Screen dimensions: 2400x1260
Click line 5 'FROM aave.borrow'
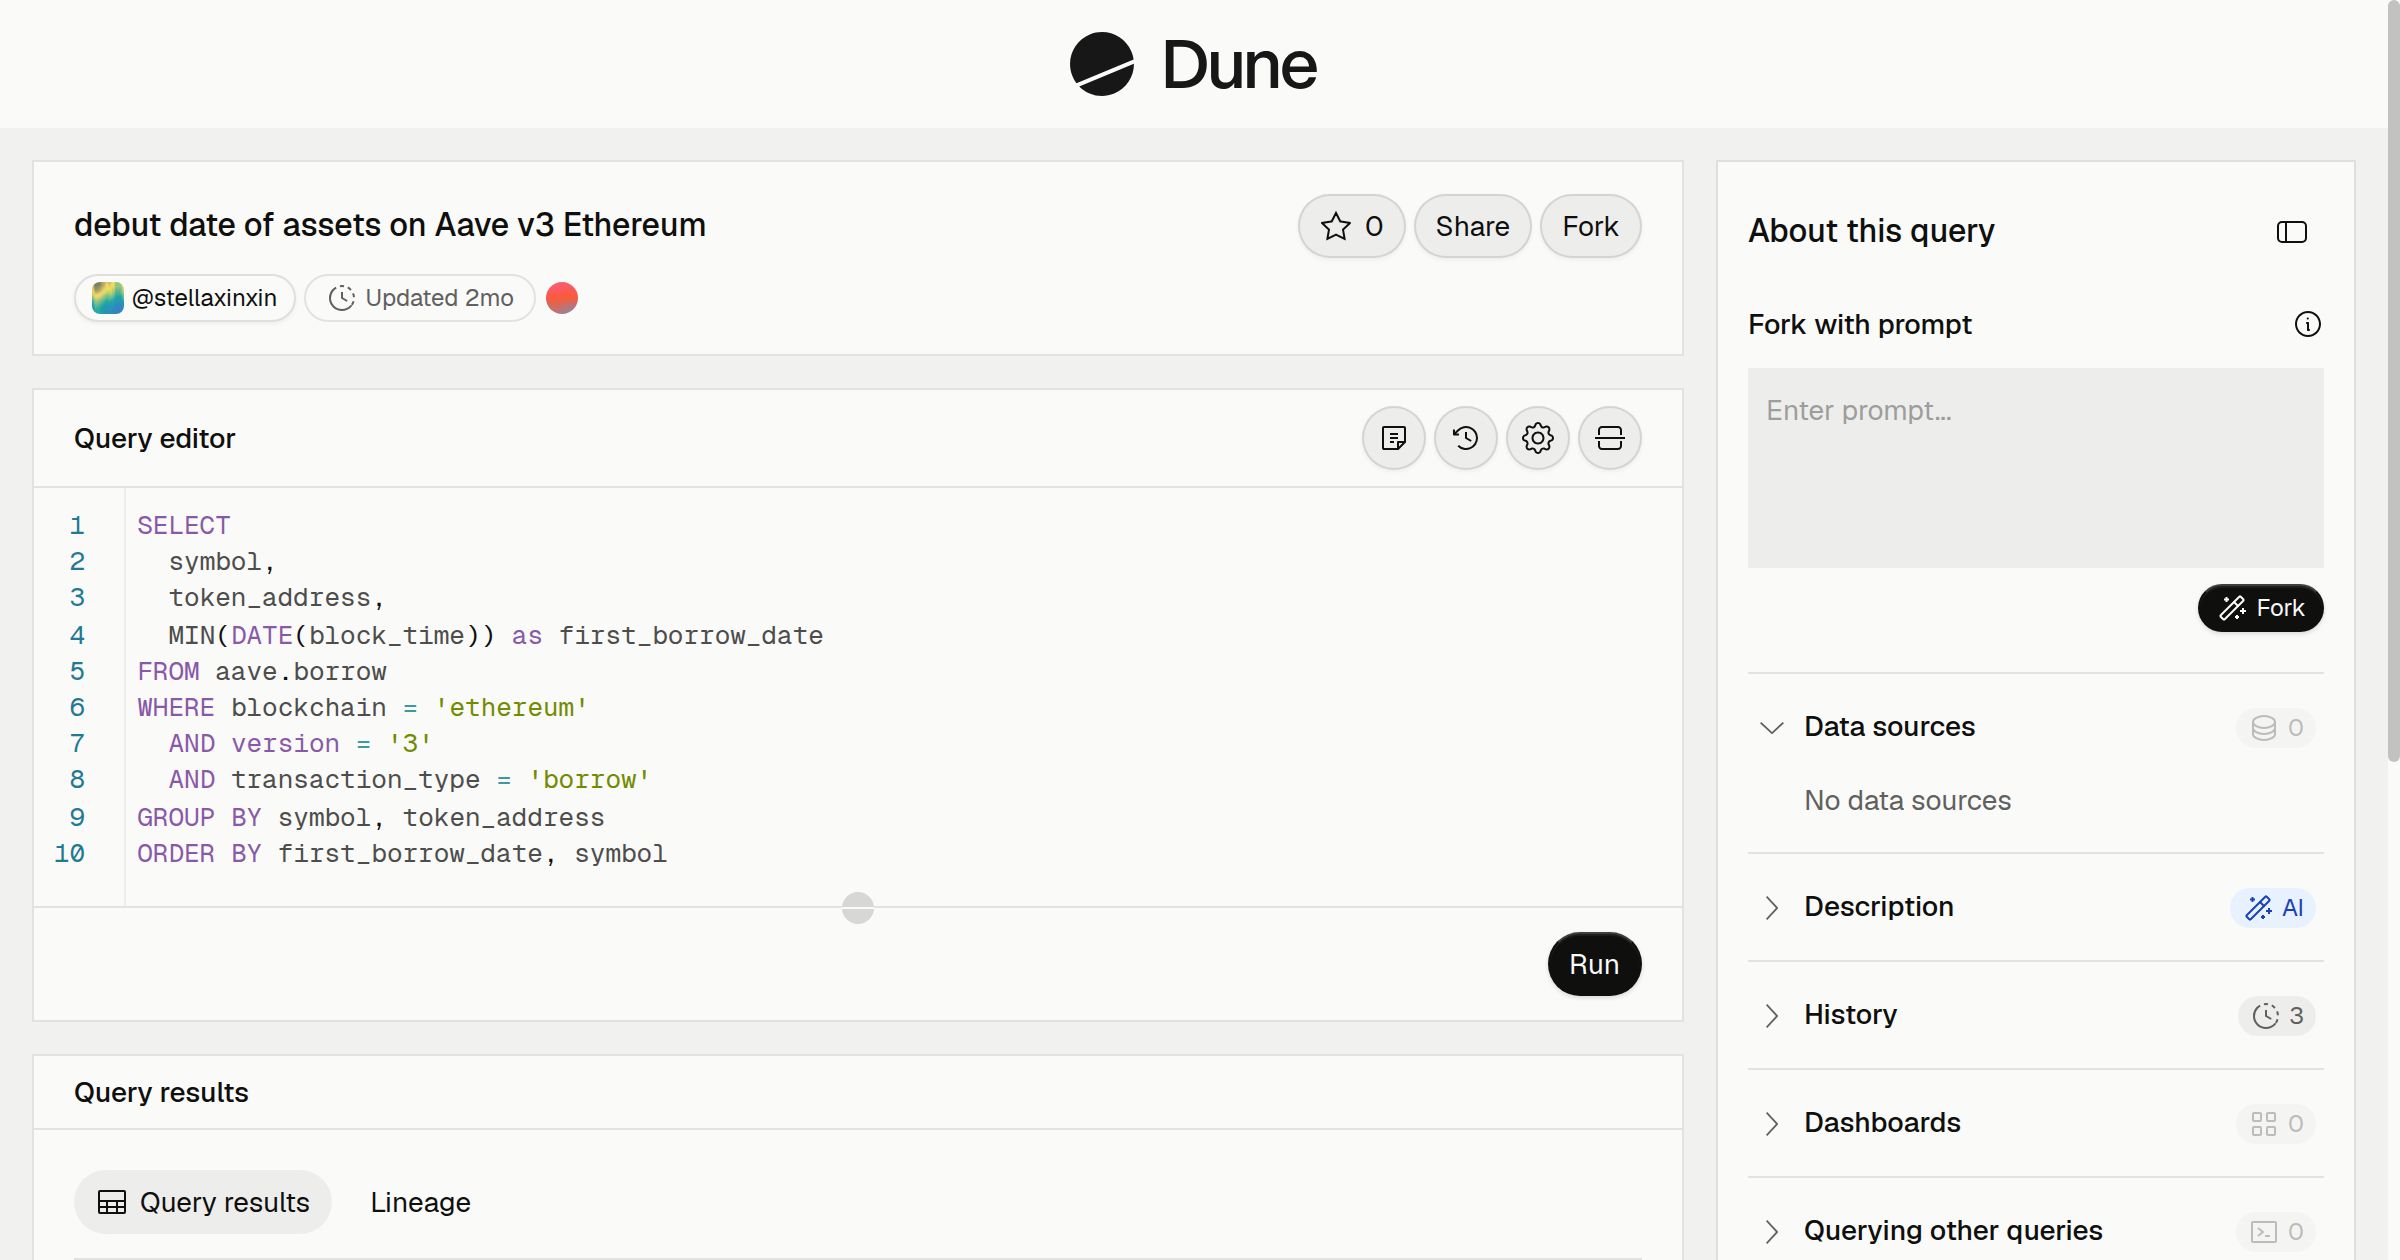pos(262,671)
